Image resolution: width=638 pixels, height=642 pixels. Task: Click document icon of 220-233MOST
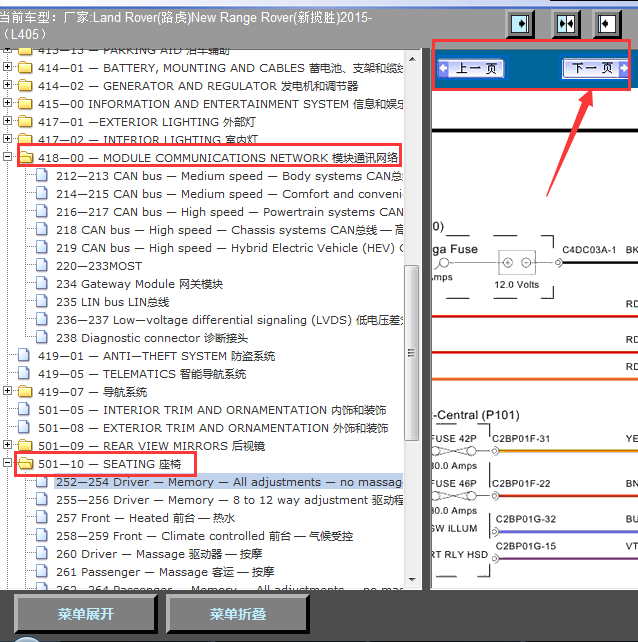(x=41, y=265)
